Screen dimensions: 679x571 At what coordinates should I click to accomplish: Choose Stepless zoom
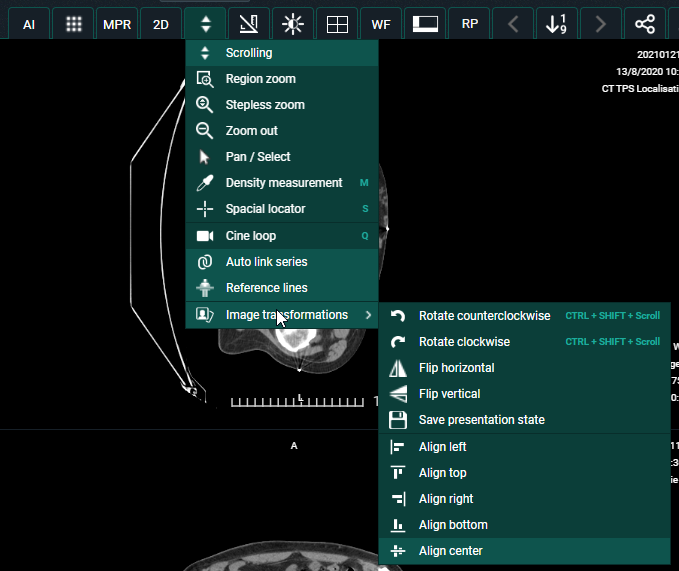[282, 105]
